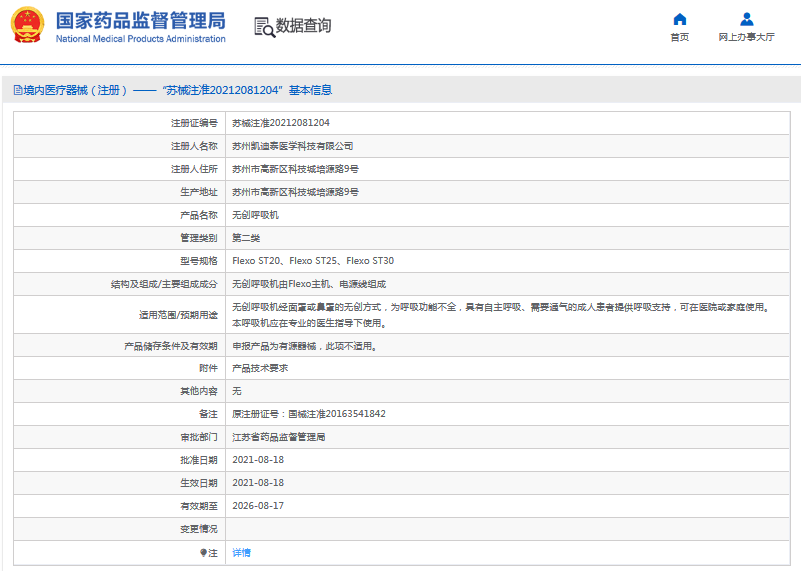Viewport: 801px width, 571px height.
Task: Click 第二类 management category value
Action: [x=246, y=238]
